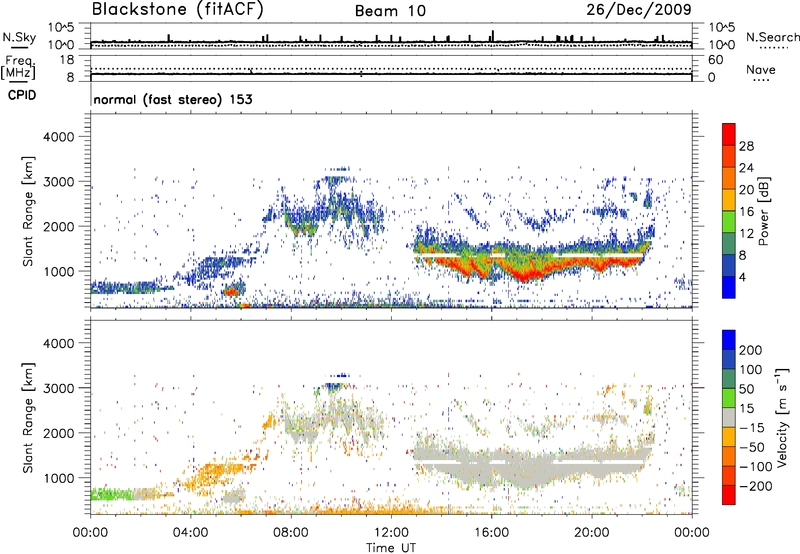800x554 pixels.
Task: Click the red top segment of Power colorbar
Action: [x=729, y=135]
